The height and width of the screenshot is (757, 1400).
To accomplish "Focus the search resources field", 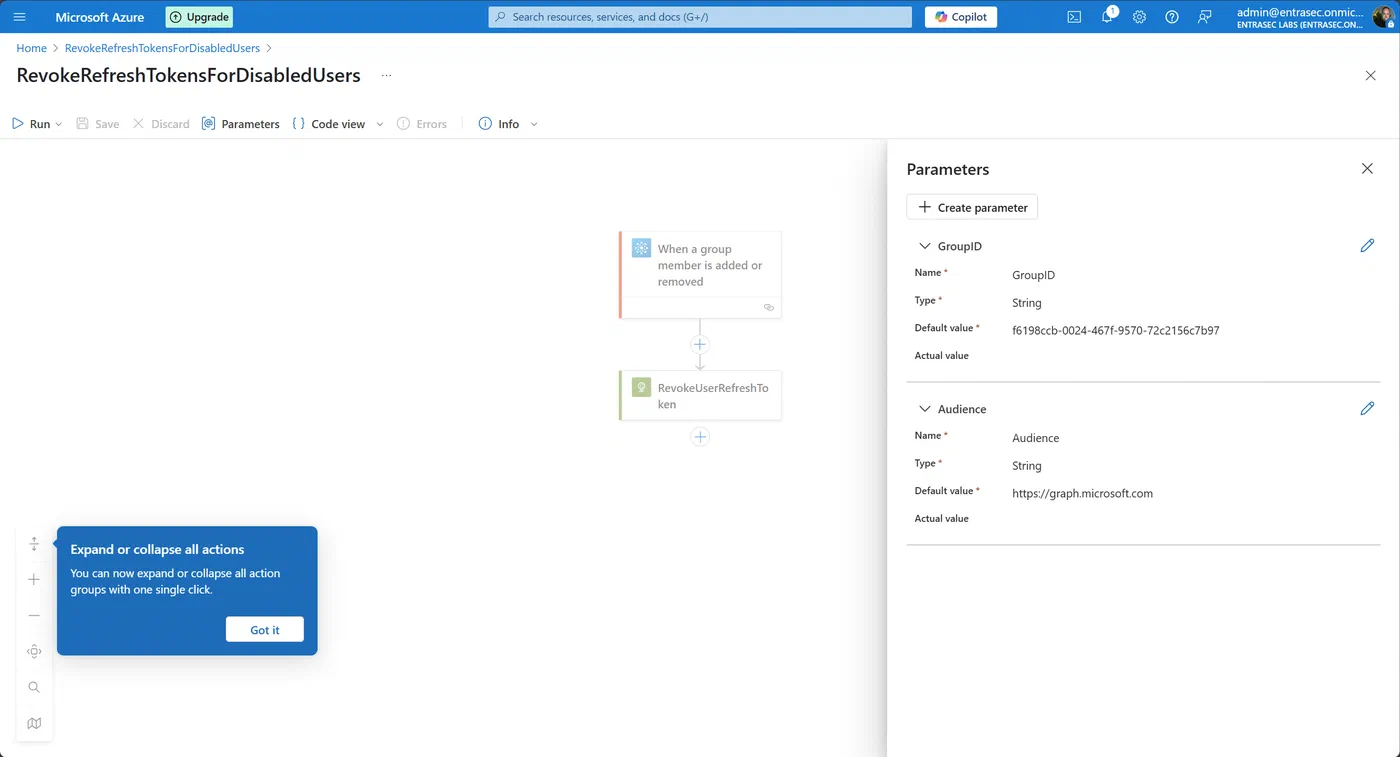I will tap(700, 17).
